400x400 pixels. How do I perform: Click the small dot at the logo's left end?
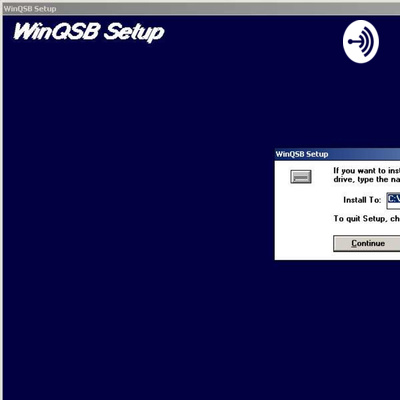click(350, 42)
